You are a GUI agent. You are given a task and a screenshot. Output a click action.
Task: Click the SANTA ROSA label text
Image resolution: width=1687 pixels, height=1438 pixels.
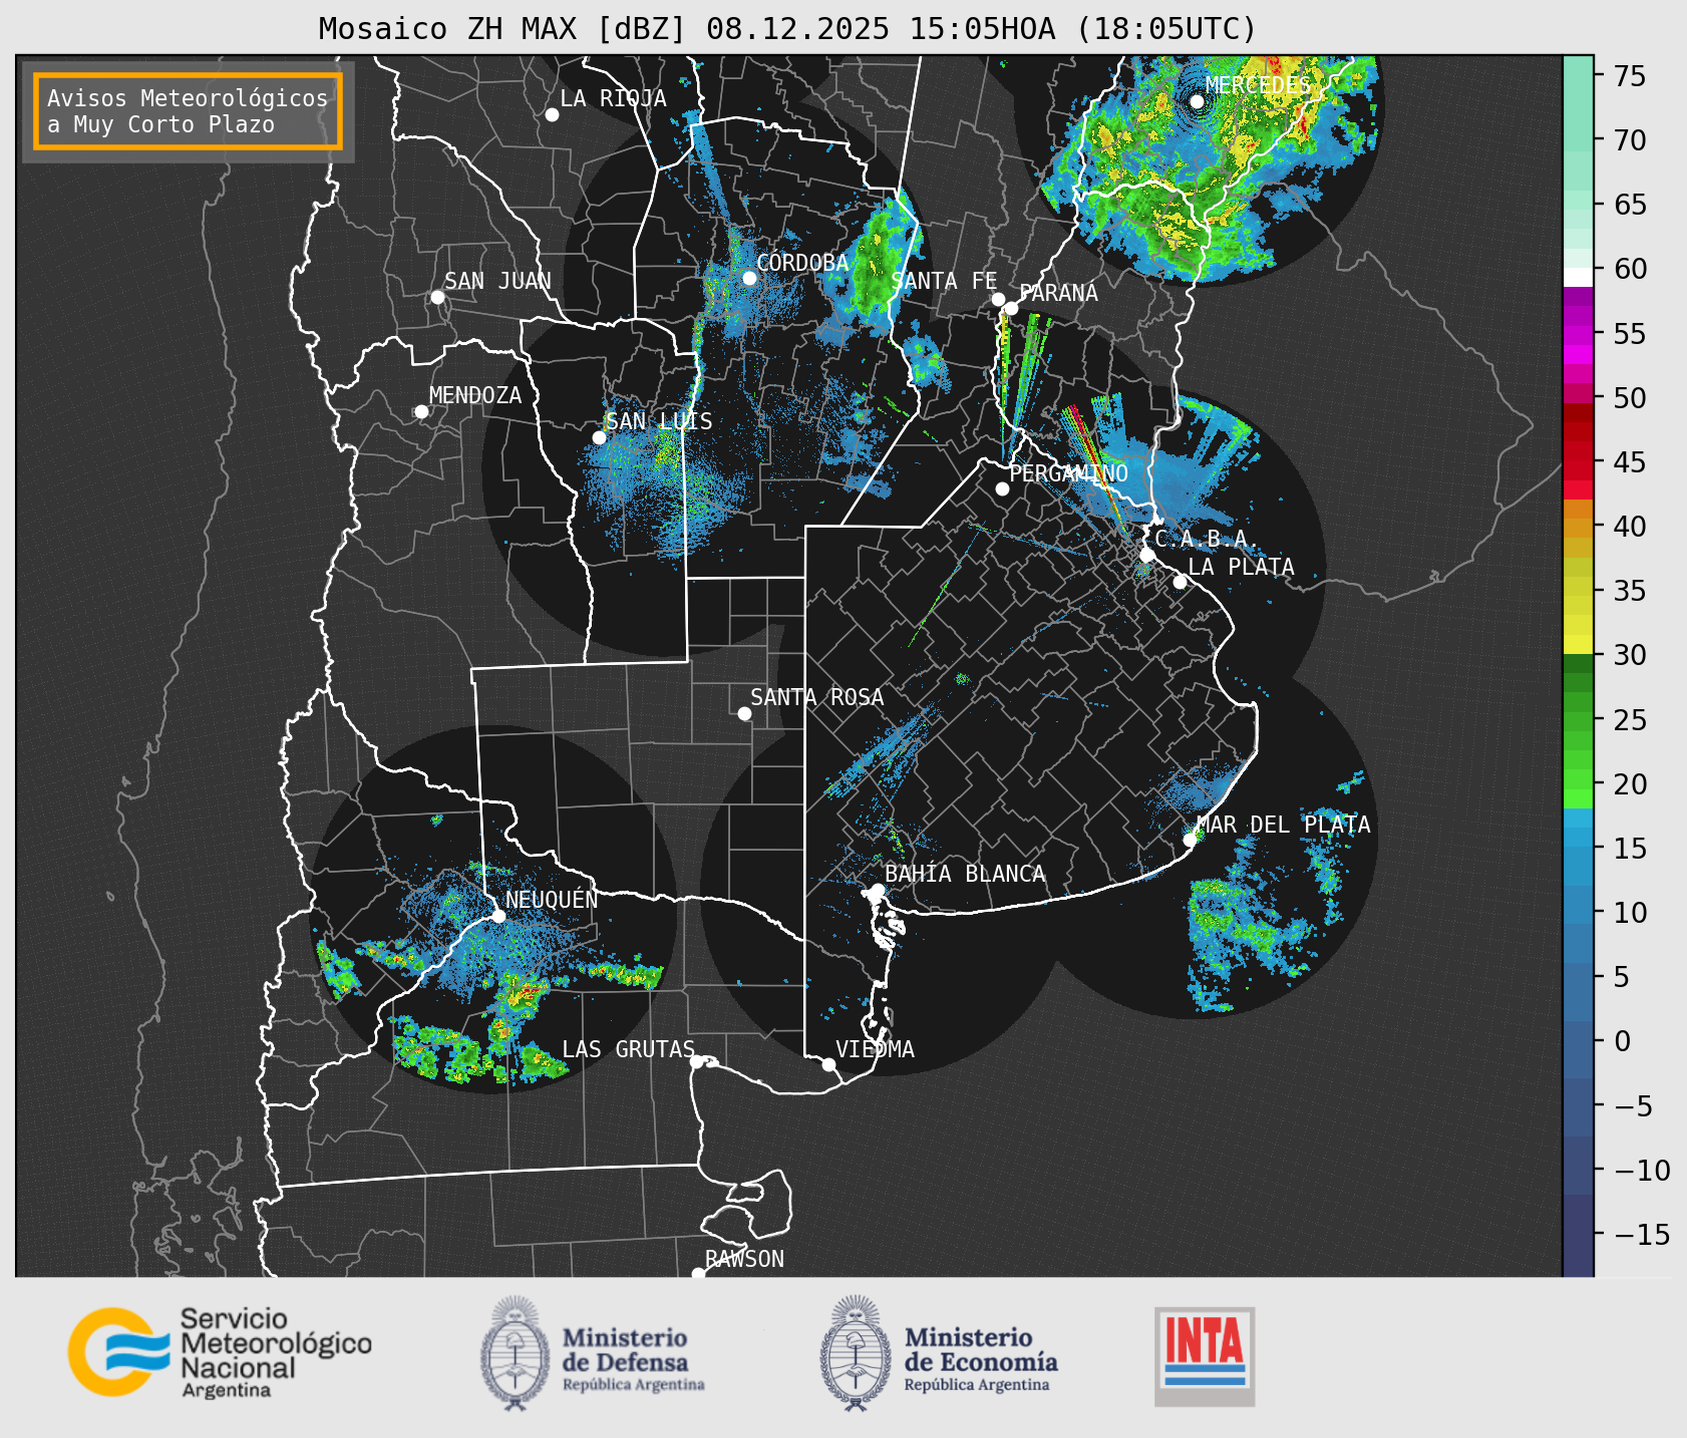[x=818, y=697]
